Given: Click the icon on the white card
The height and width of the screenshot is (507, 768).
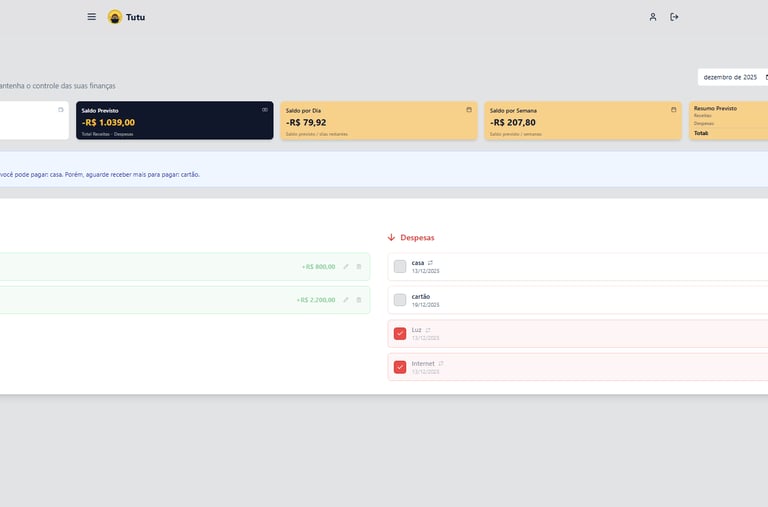Looking at the screenshot, I should tap(61, 110).
